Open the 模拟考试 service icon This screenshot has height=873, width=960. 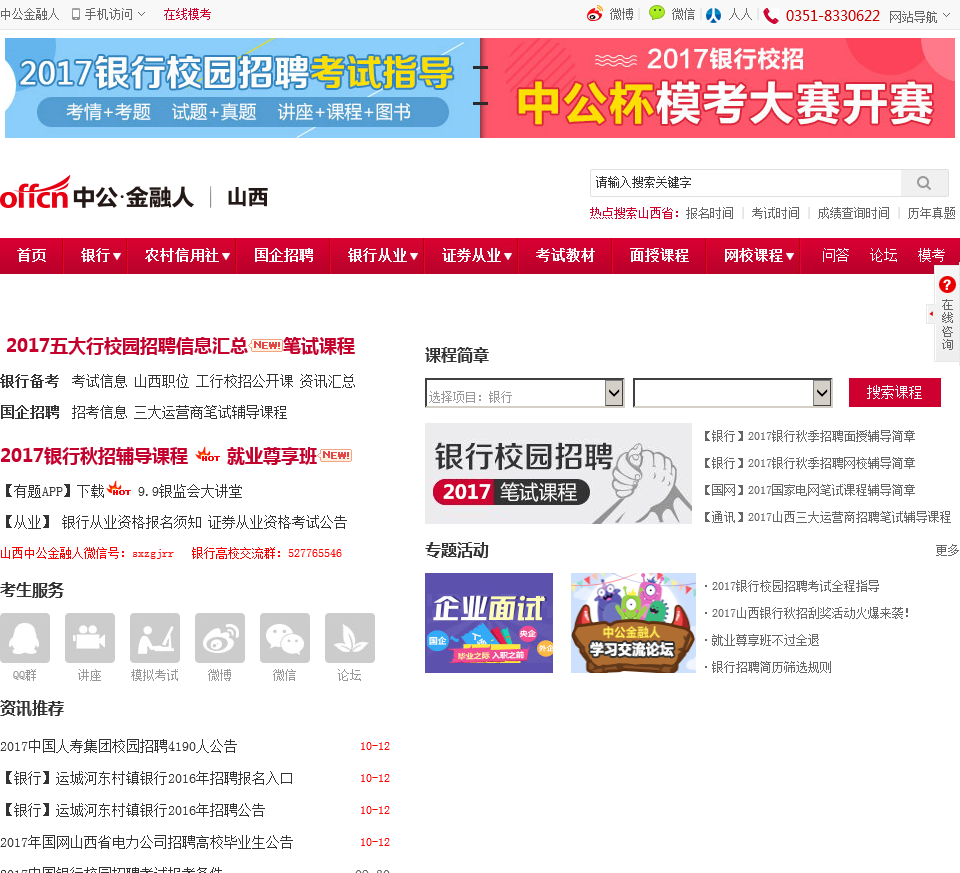pyautogui.click(x=155, y=638)
